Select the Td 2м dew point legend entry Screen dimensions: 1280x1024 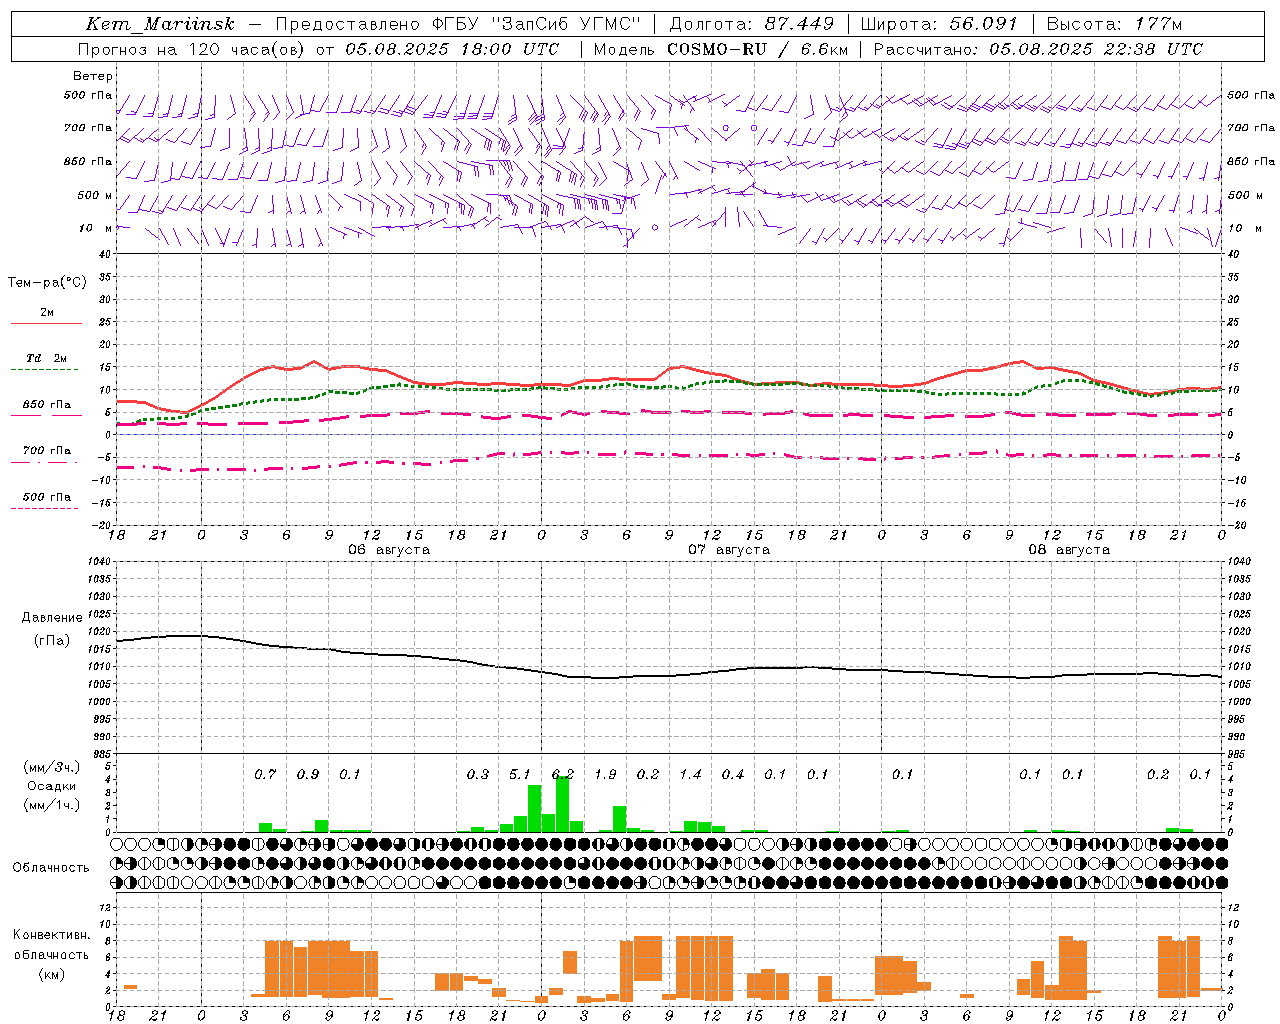(x=47, y=358)
